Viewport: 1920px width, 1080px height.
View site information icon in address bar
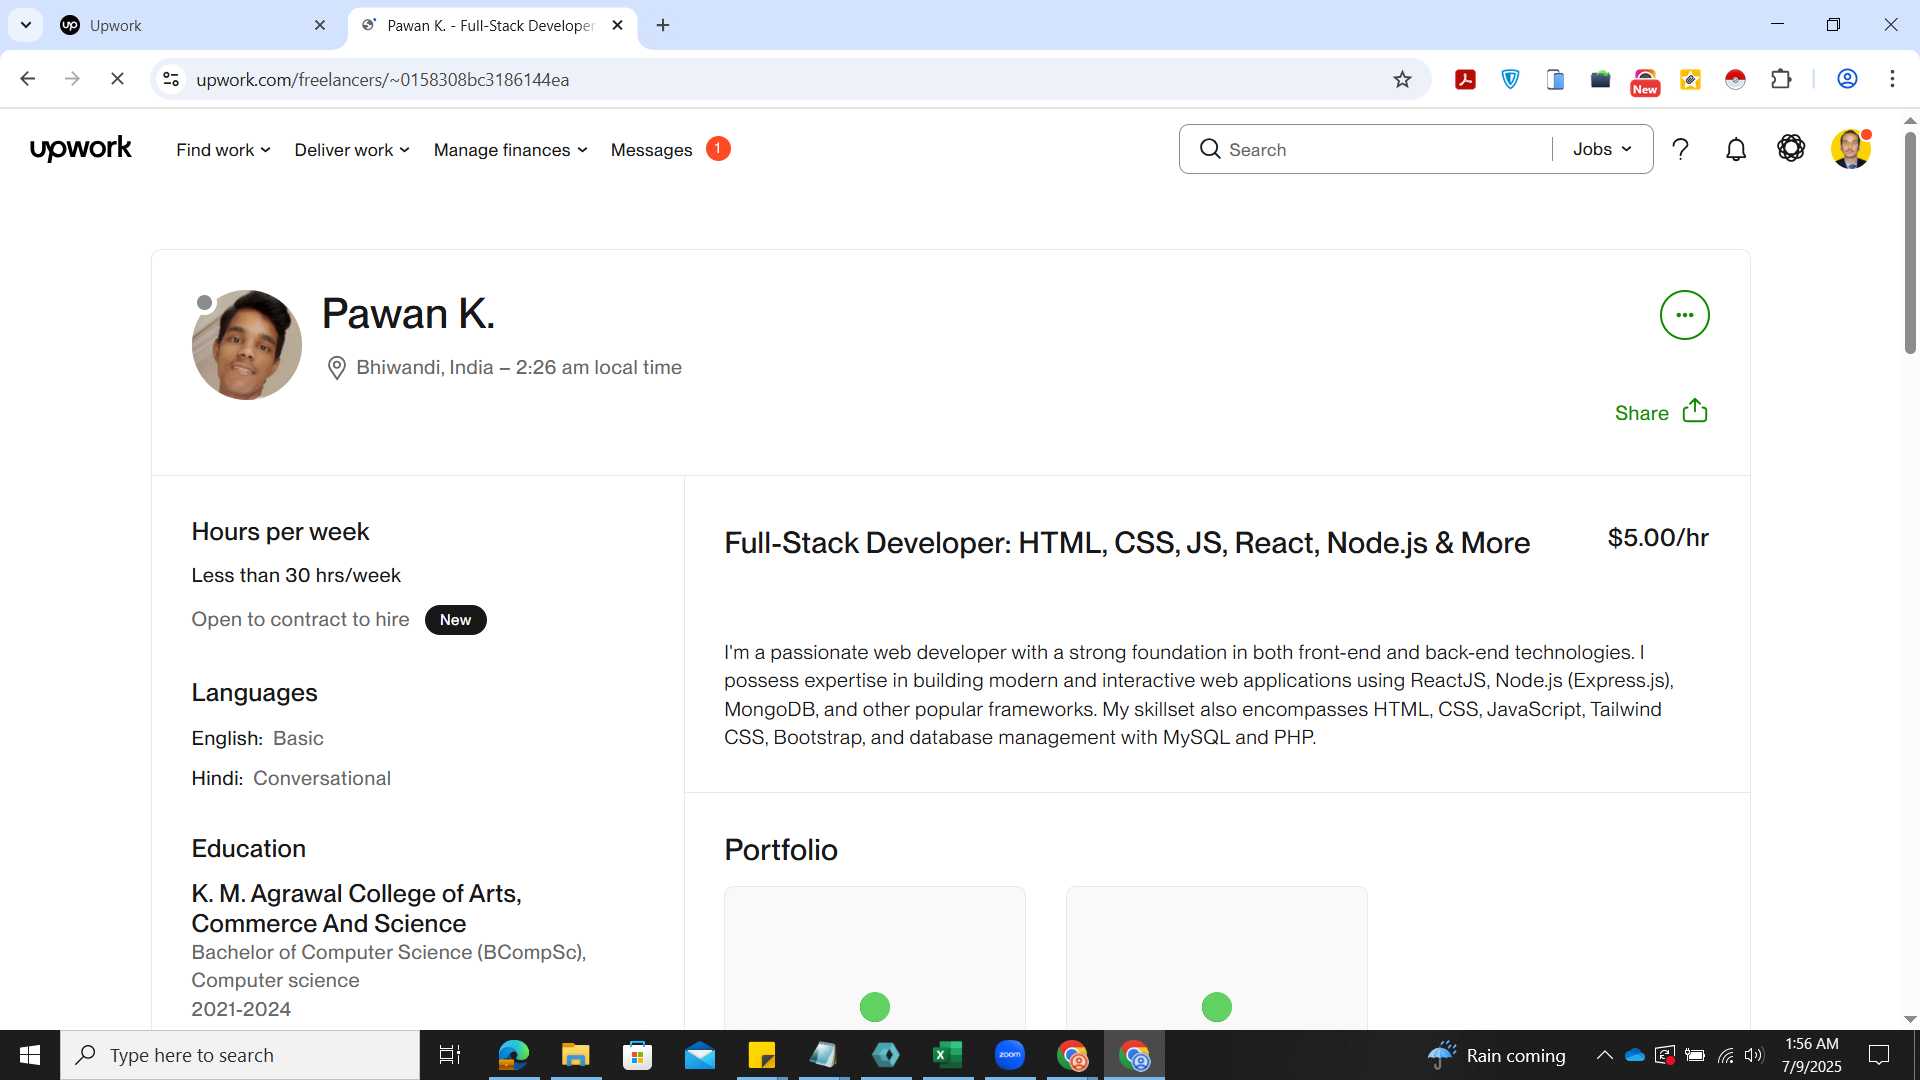coord(171,79)
